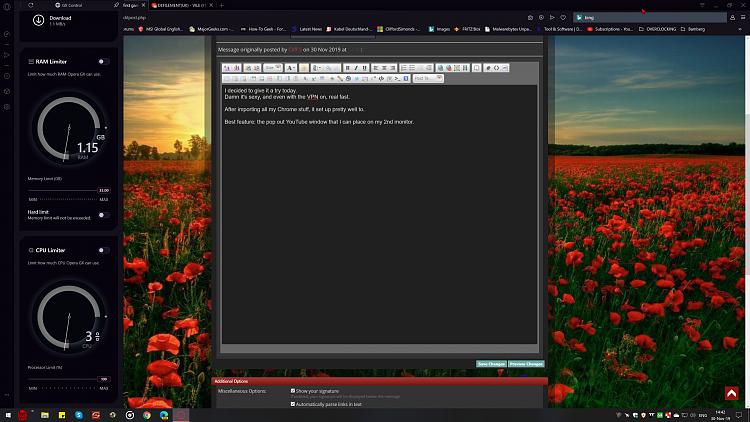Click the taskbar clock
The image size is (750, 422).
pos(720,415)
